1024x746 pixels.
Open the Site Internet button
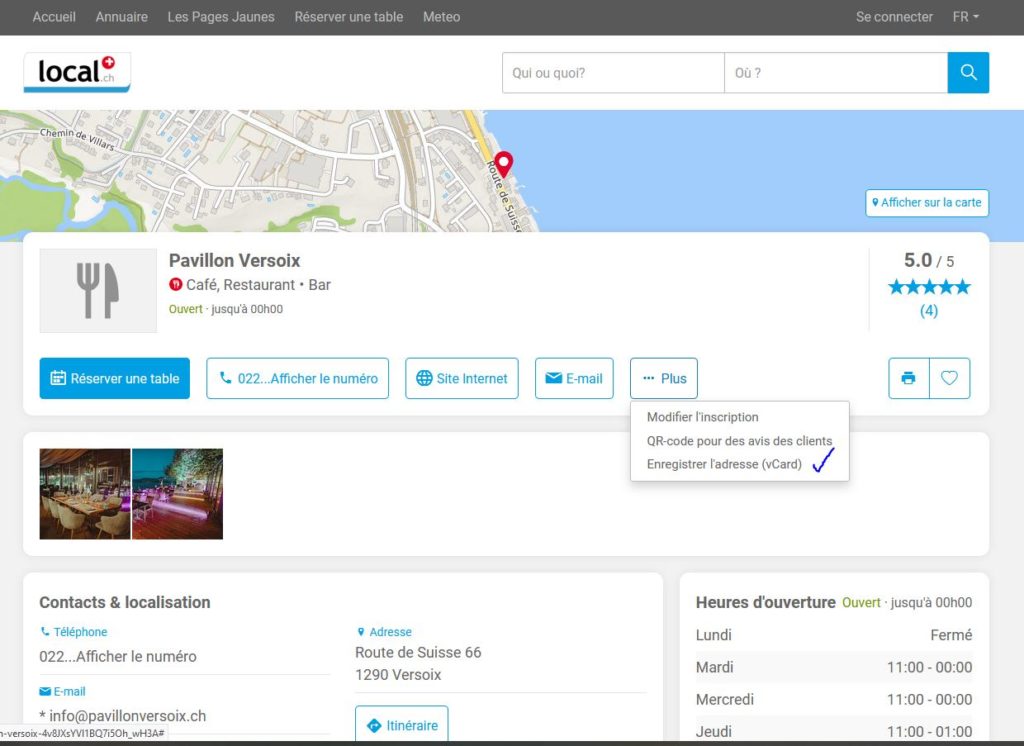pos(462,378)
